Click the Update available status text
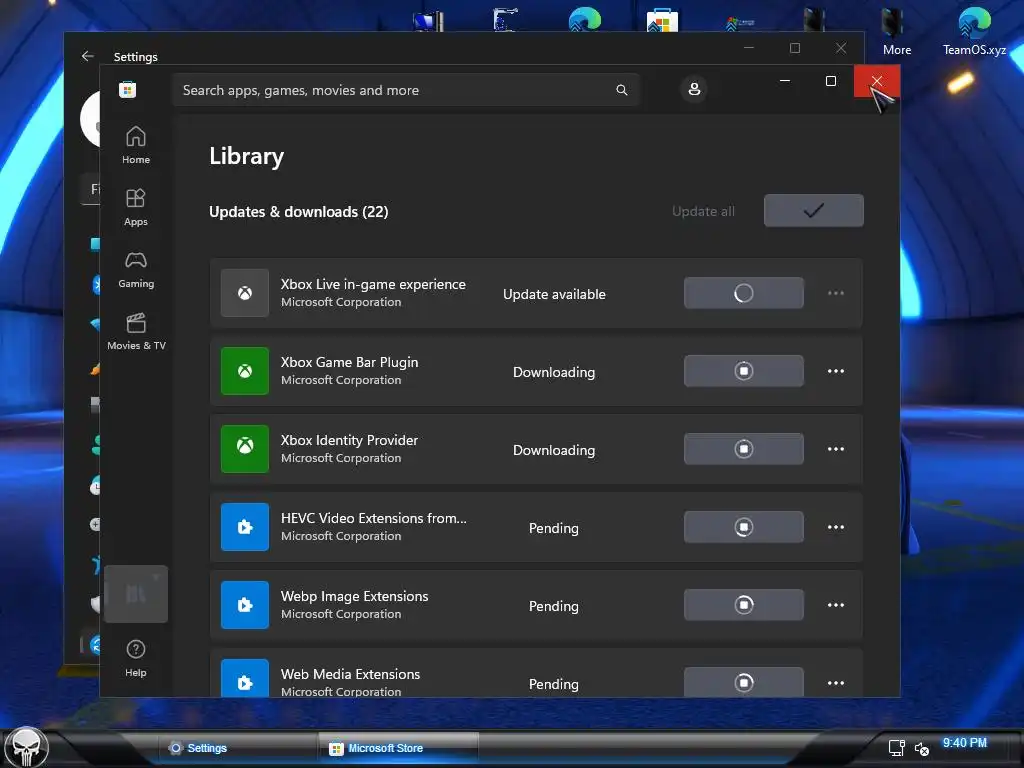Screen dimensions: 1024x768 554,294
